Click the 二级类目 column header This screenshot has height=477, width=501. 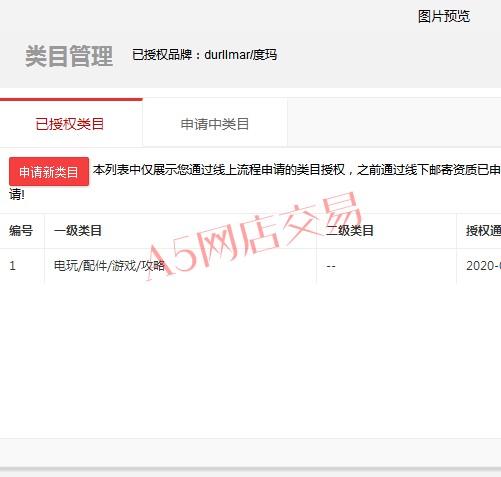(x=350, y=231)
